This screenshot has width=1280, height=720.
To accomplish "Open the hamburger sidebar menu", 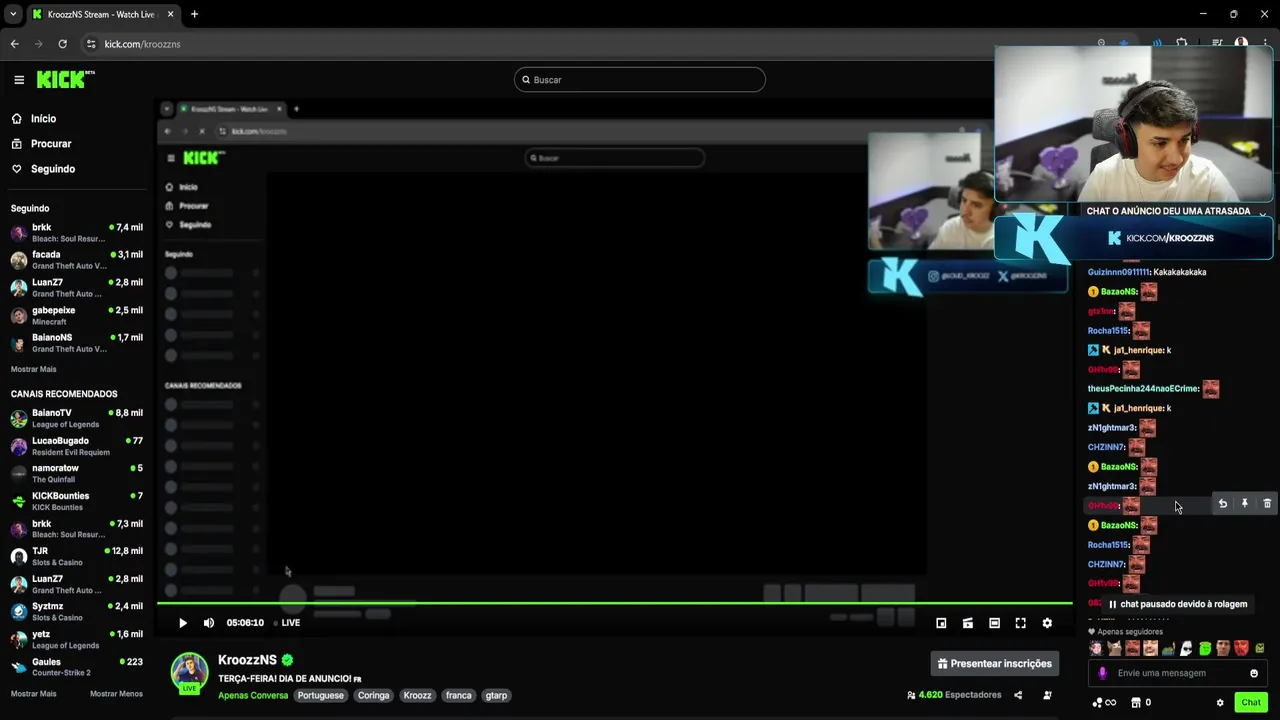I will click(19, 80).
